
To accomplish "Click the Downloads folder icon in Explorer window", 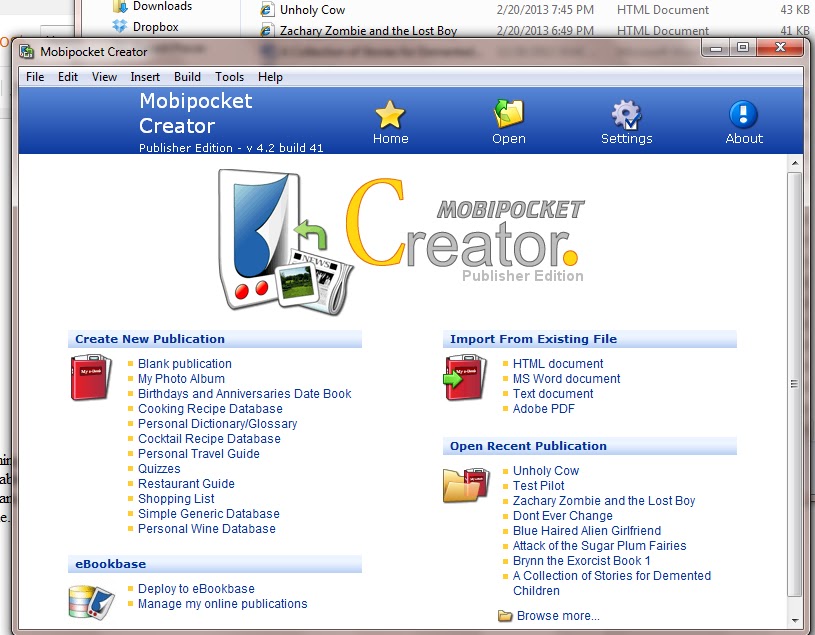I will pyautogui.click(x=120, y=6).
